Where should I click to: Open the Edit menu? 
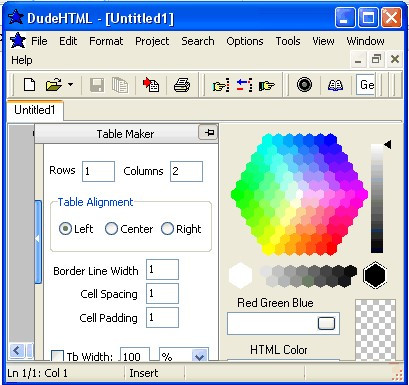click(x=68, y=41)
